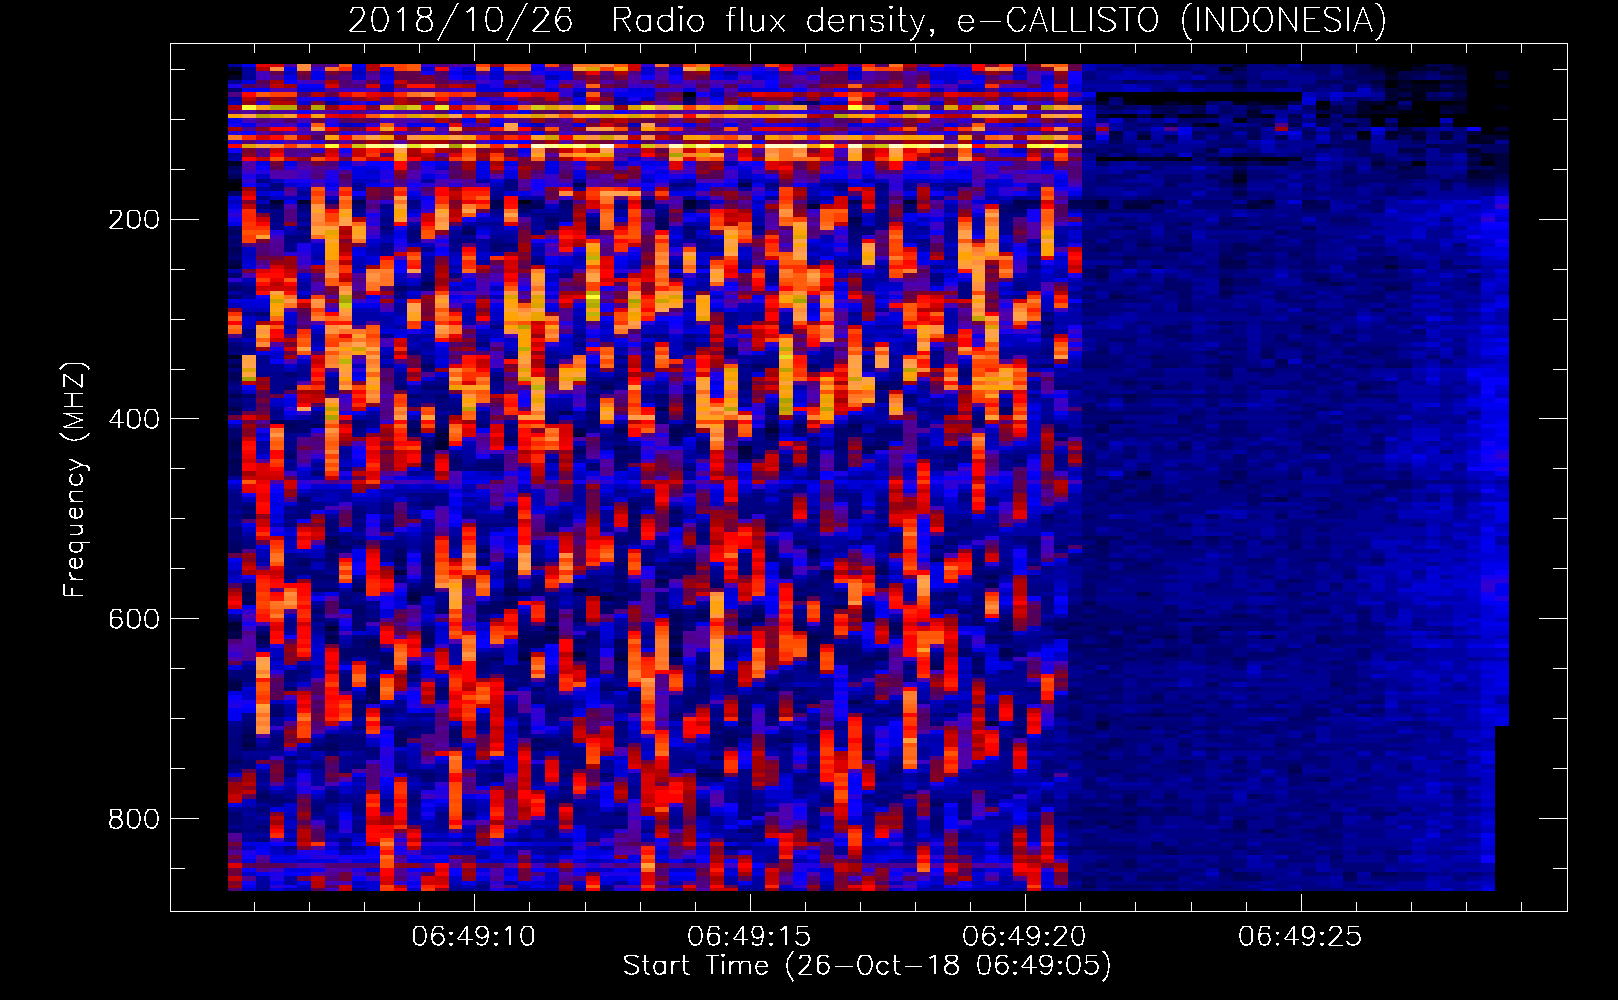Click the 'Start Time (26-Oct-18 06:49:05)' x-axis label

(x=867, y=966)
